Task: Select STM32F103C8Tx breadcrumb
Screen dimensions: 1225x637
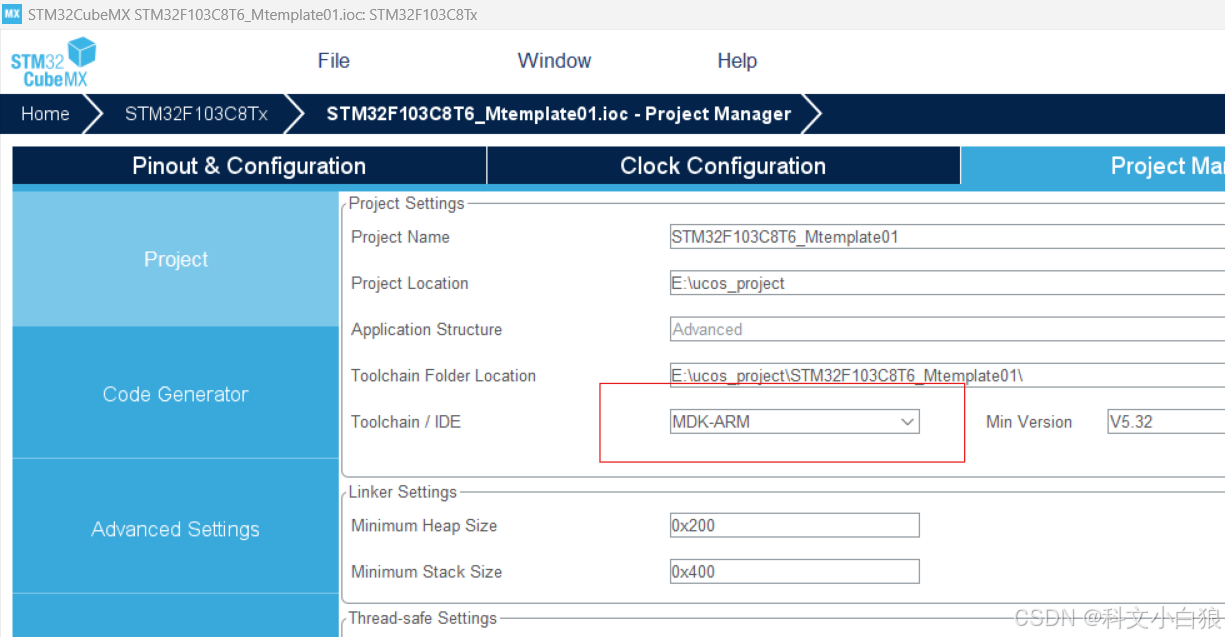Action: (196, 114)
